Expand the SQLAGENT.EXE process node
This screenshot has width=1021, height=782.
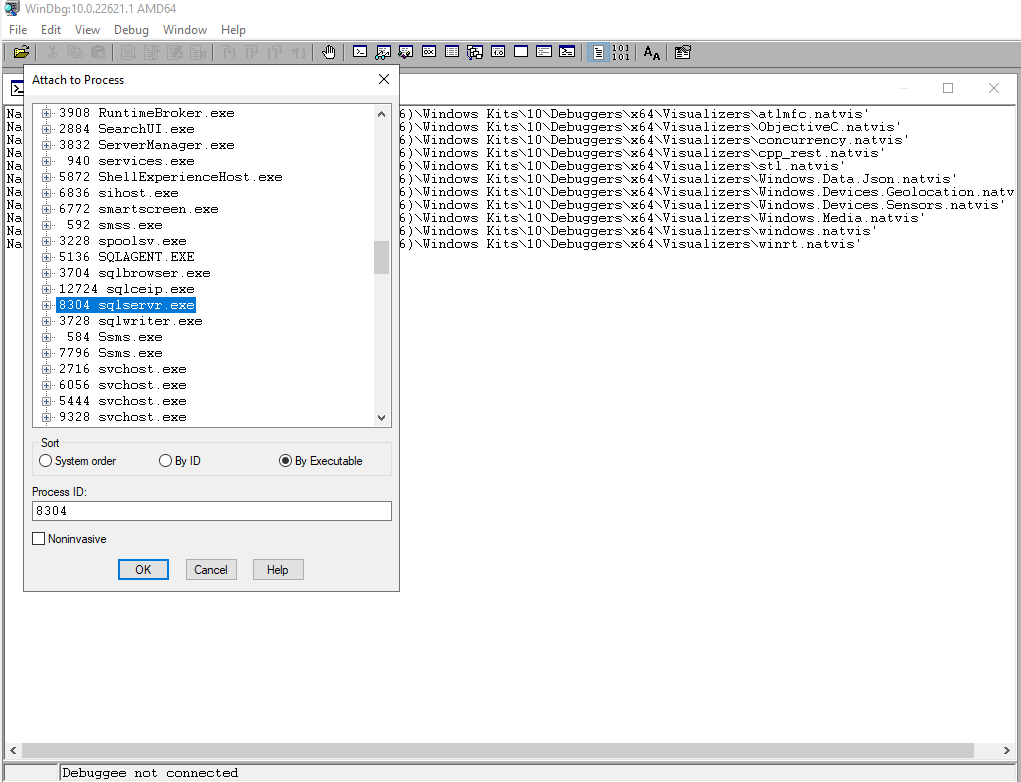coord(46,257)
